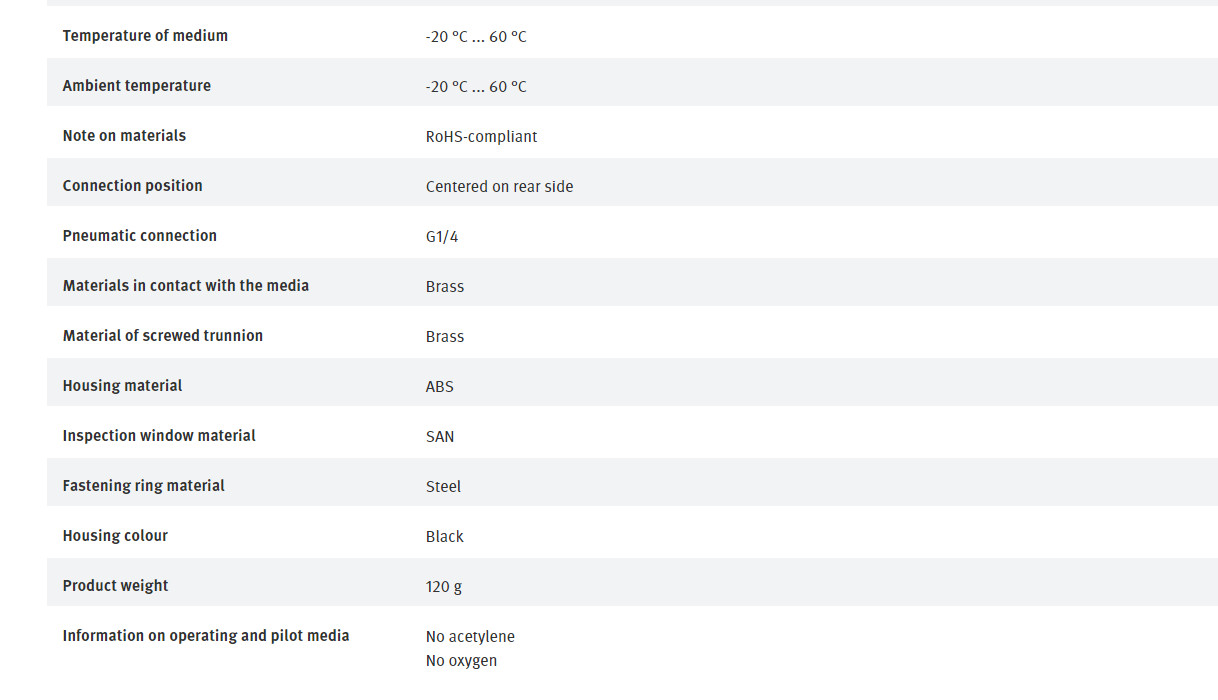Image resolution: width=1218 pixels, height=700 pixels.
Task: Click the Material of screwed trunnion label
Action: (x=163, y=336)
